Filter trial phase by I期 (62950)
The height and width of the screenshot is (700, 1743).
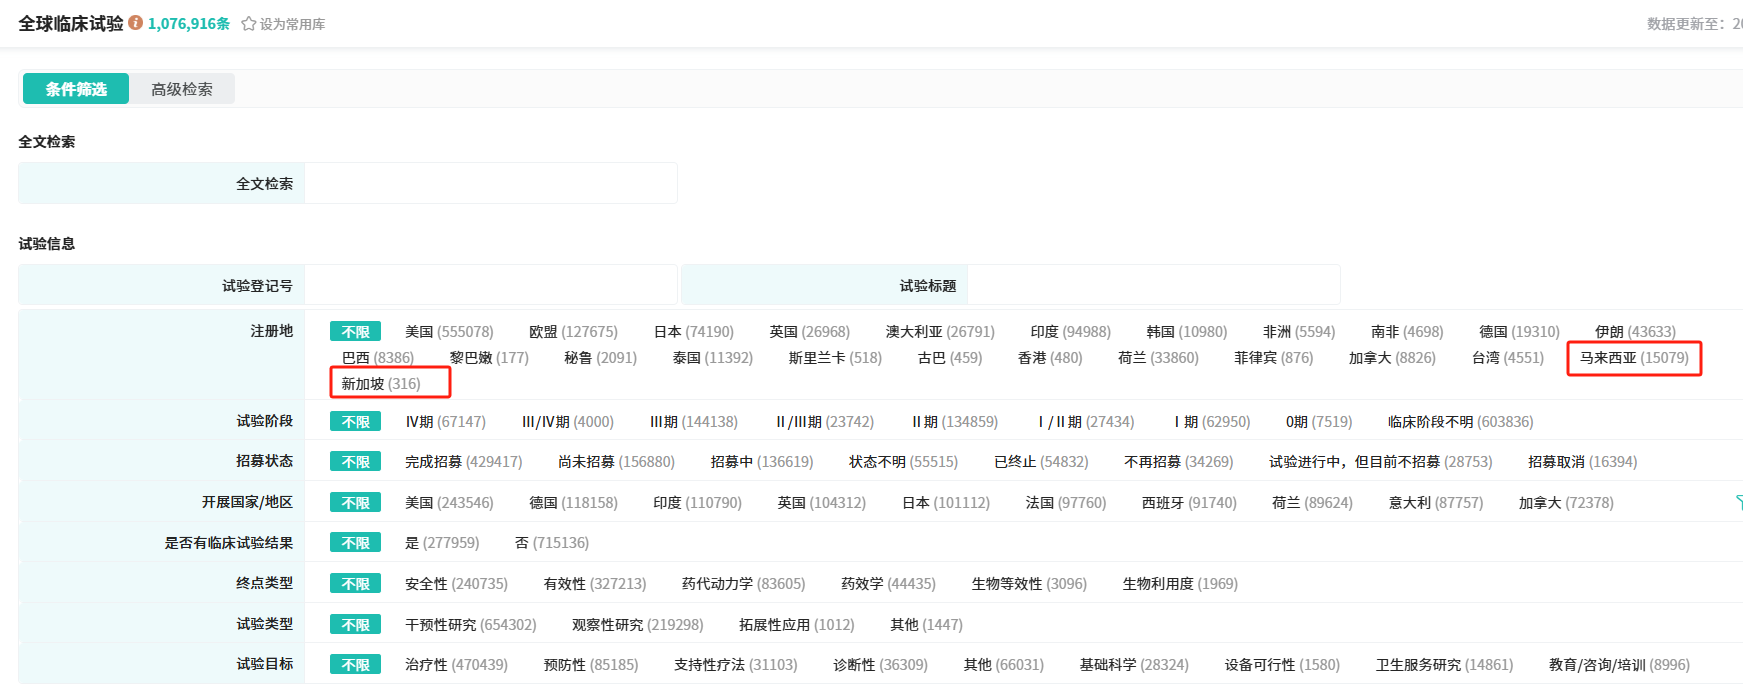pos(1212,422)
